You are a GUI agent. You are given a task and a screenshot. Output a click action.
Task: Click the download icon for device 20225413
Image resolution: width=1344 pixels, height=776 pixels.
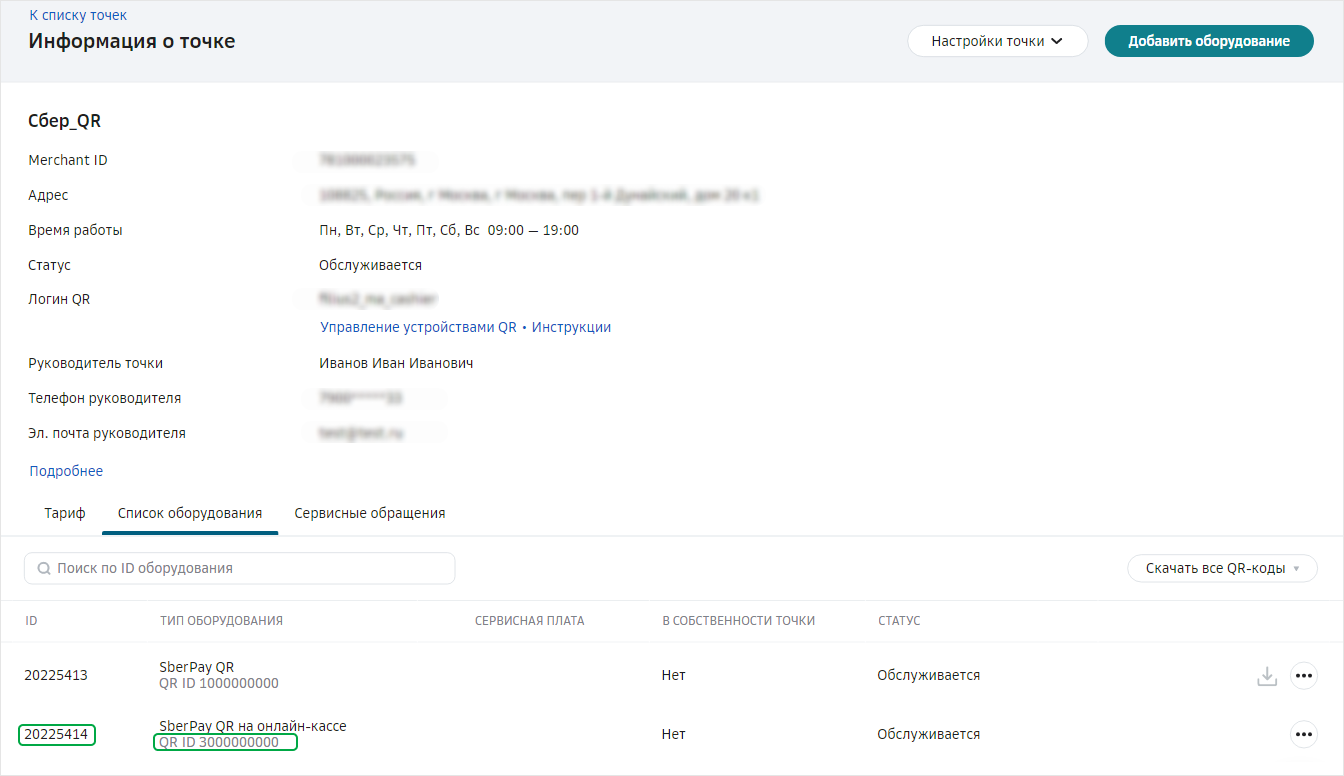point(1267,676)
